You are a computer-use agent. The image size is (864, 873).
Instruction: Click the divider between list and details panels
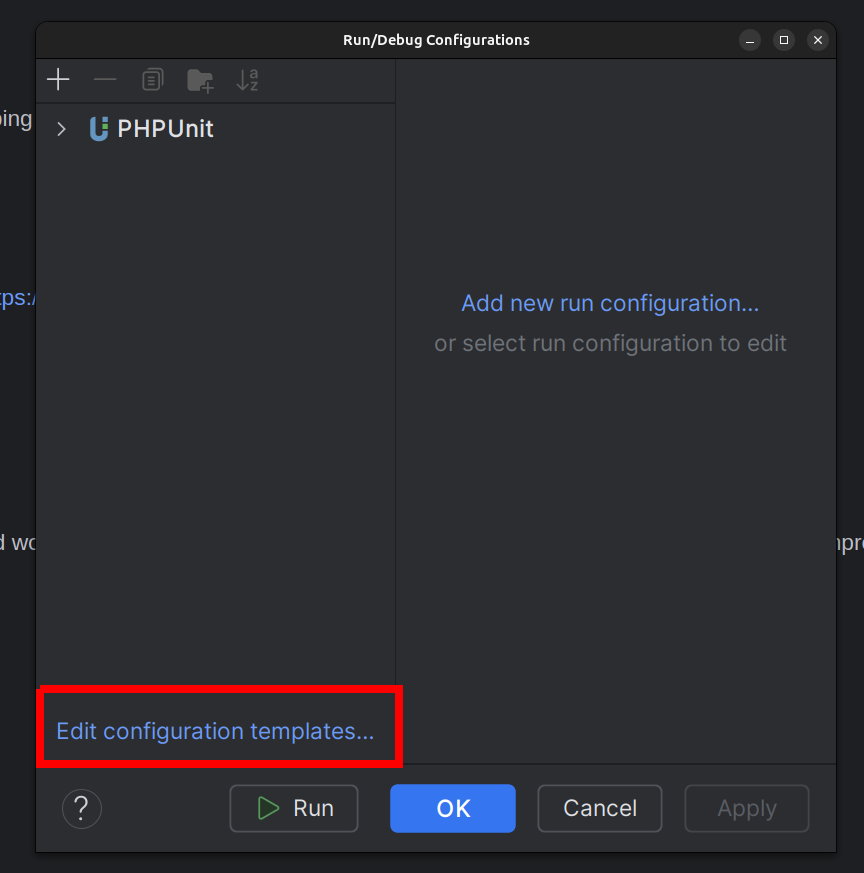pyautogui.click(x=396, y=400)
